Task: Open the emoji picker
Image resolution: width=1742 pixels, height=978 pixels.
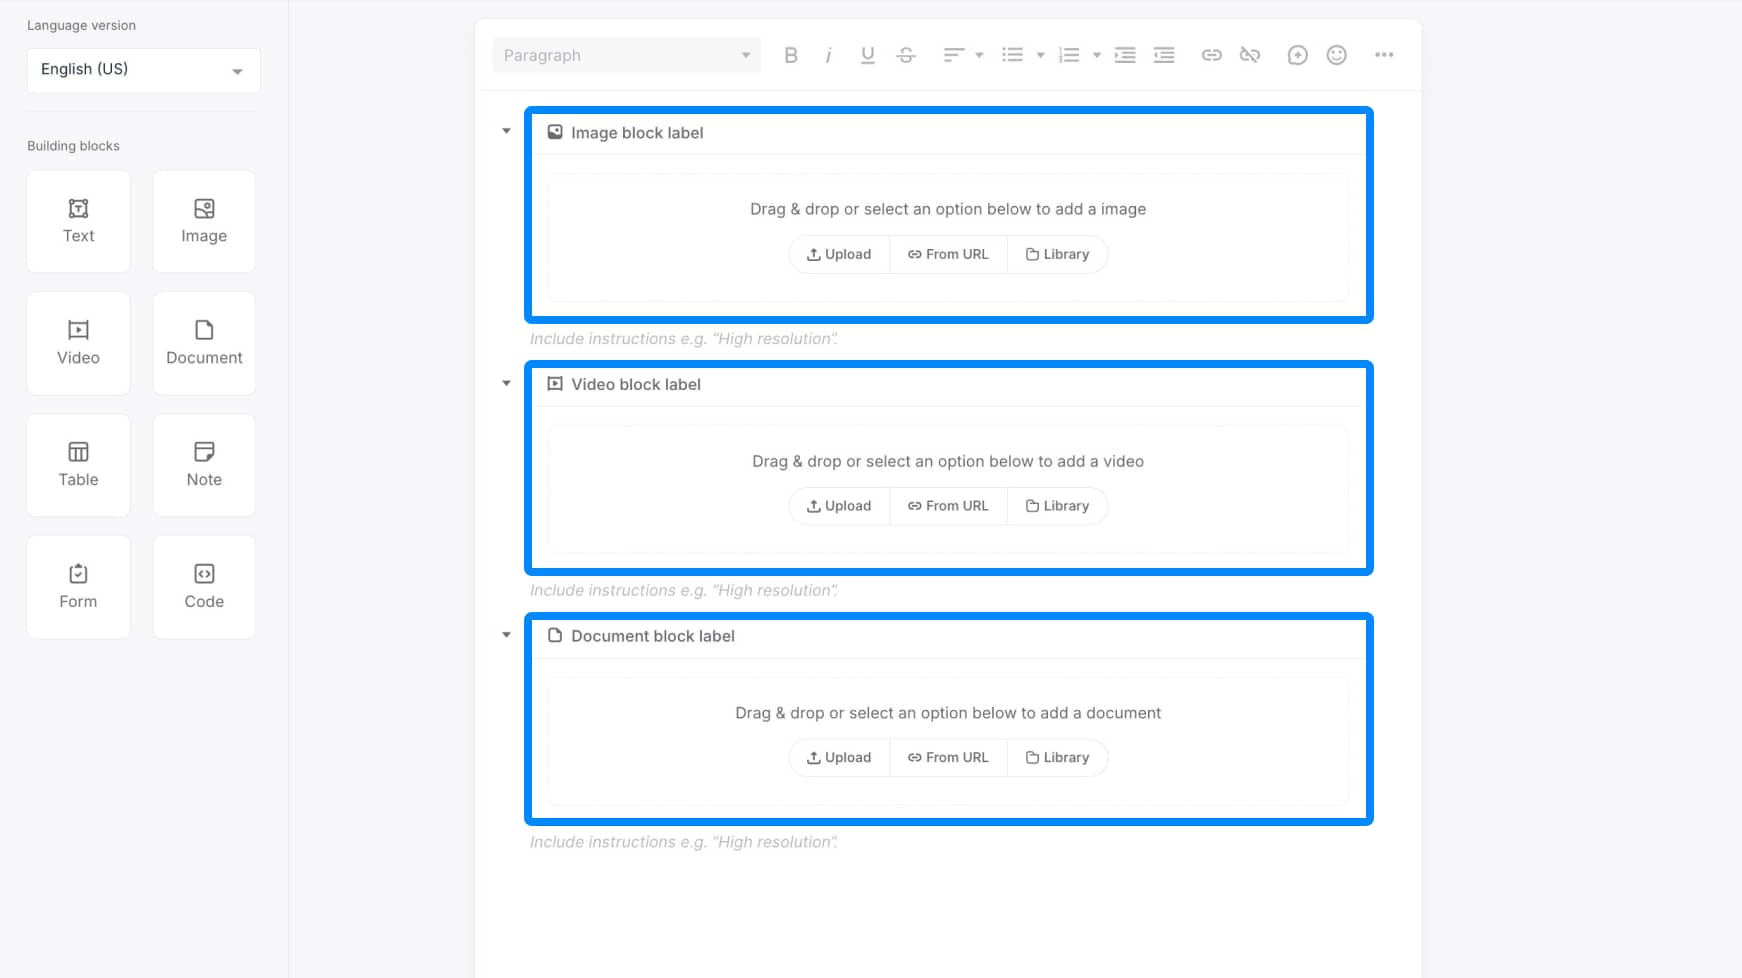Action: coord(1336,55)
